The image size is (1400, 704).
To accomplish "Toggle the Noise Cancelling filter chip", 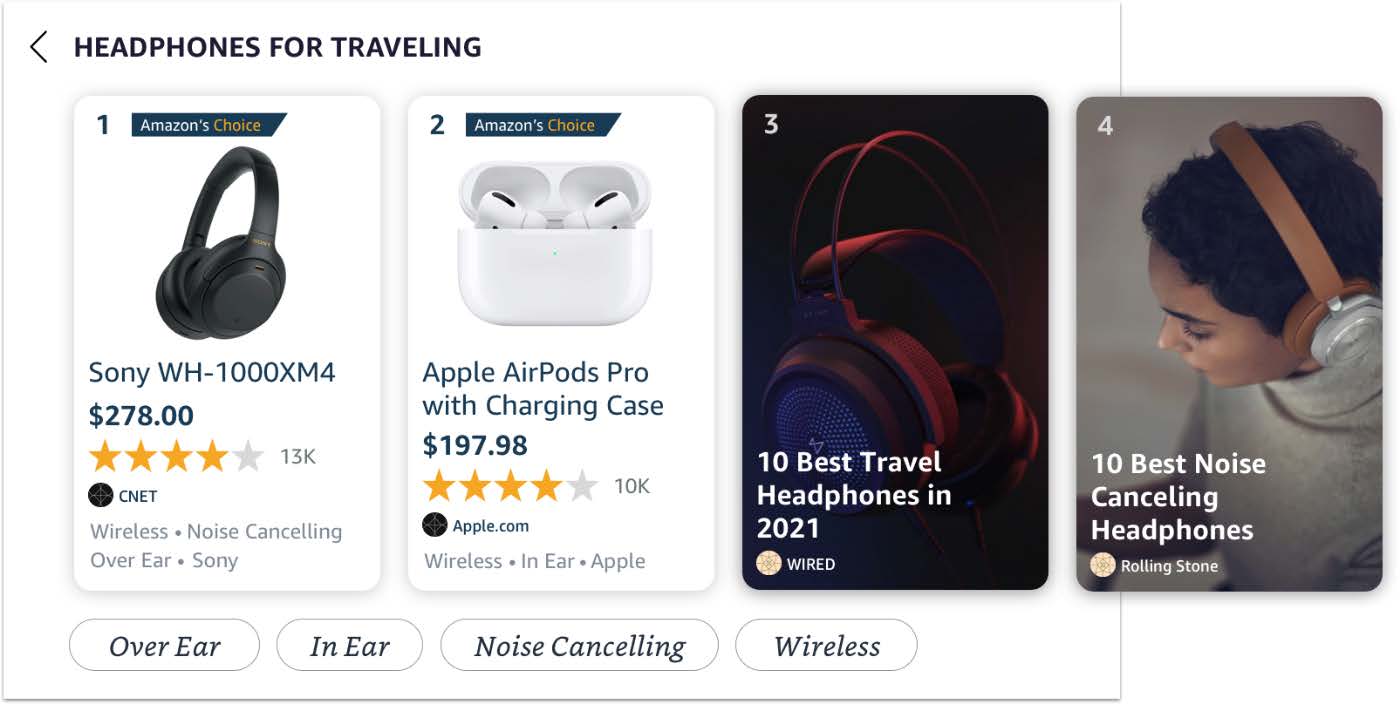I will pyautogui.click(x=579, y=646).
